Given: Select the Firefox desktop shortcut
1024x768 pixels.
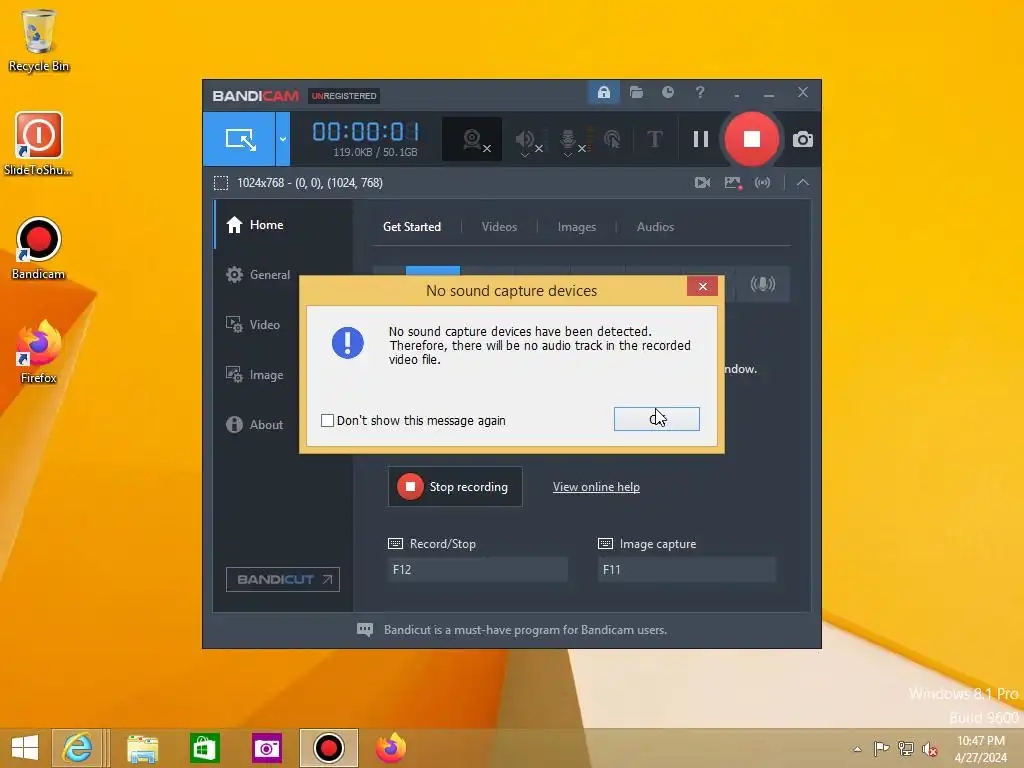Looking at the screenshot, I should [38, 351].
